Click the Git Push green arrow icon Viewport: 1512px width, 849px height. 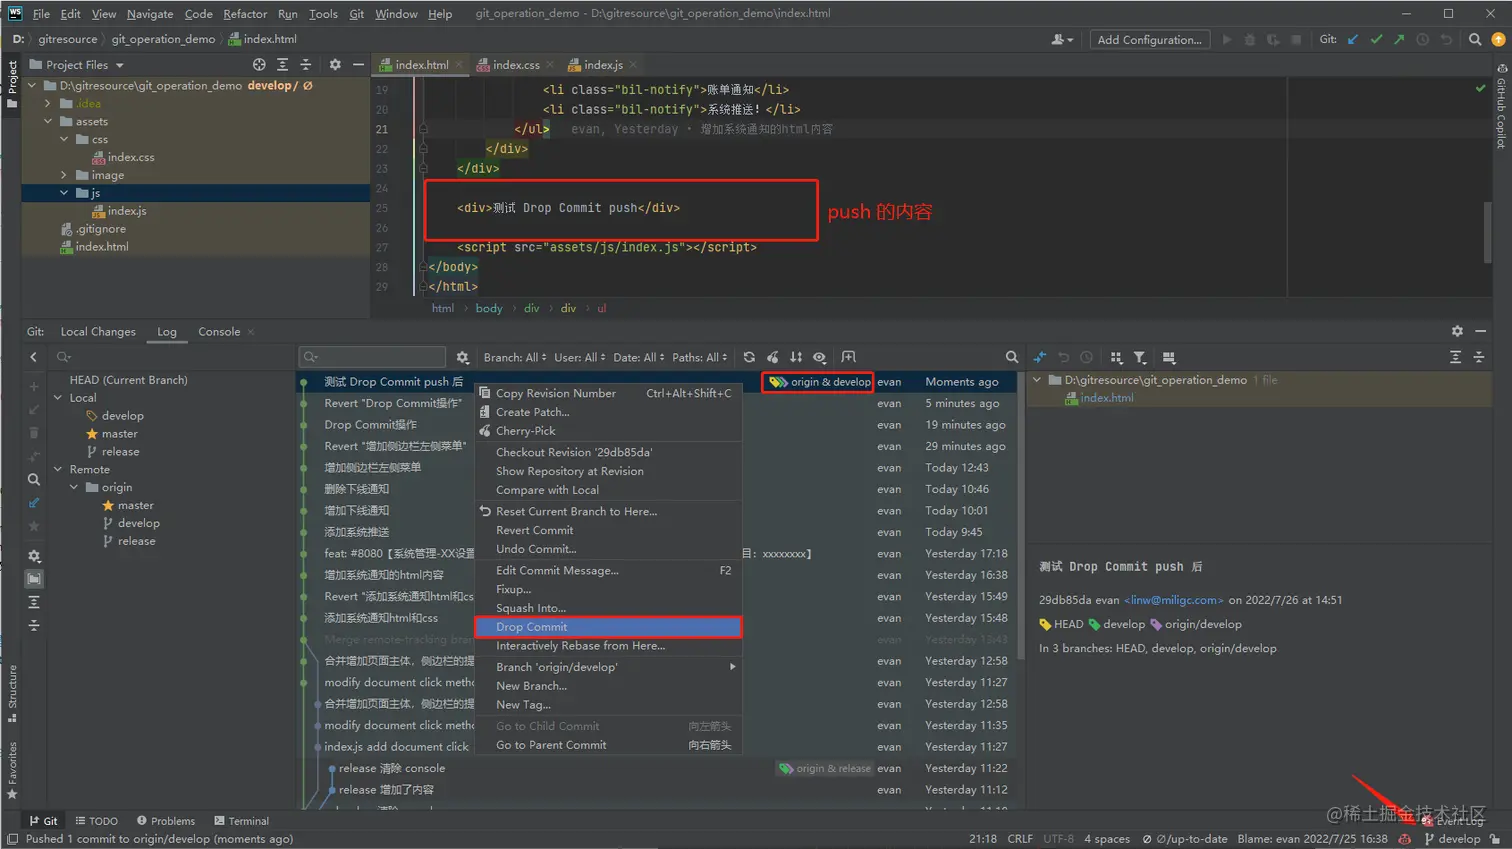(1399, 40)
